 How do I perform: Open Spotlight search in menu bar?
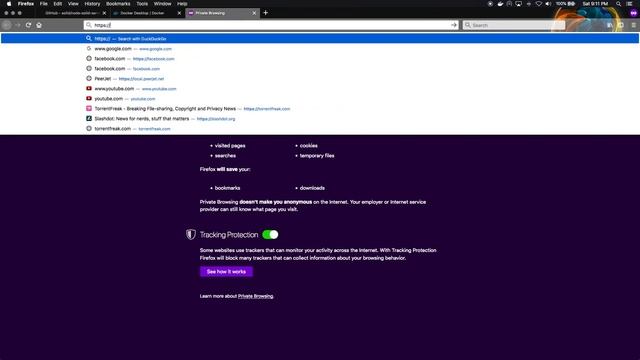[x=618, y=4]
